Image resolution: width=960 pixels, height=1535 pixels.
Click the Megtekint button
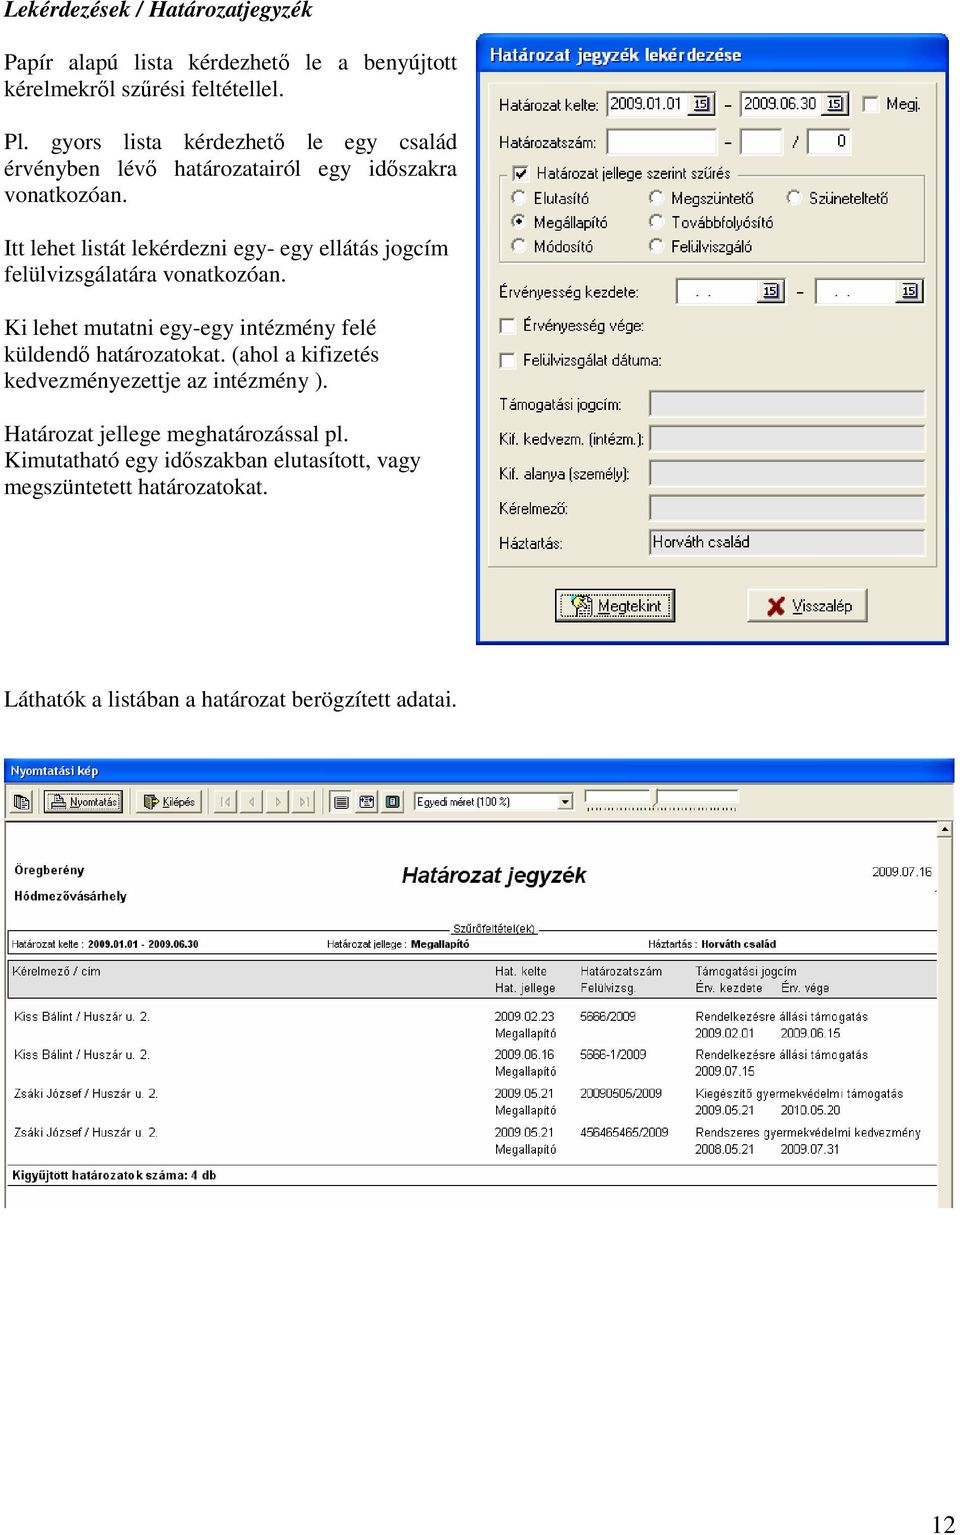pos(615,606)
